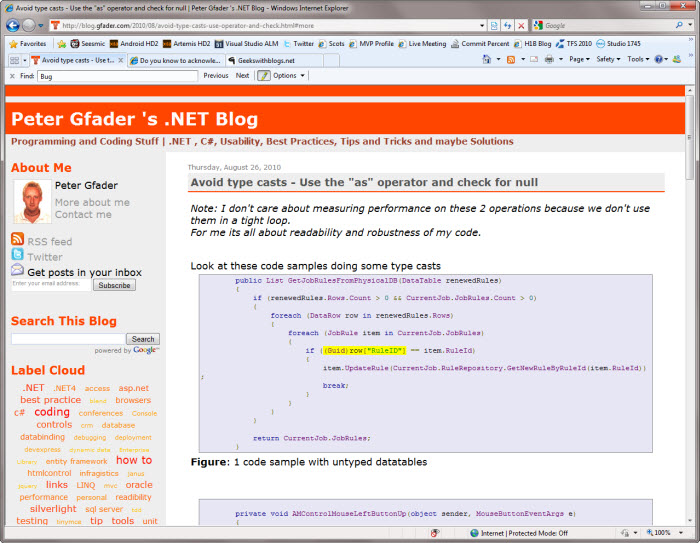Screen dimensions: 700x543
Task: Close the Find bar with X icon
Action: pyautogui.click(x=11, y=76)
